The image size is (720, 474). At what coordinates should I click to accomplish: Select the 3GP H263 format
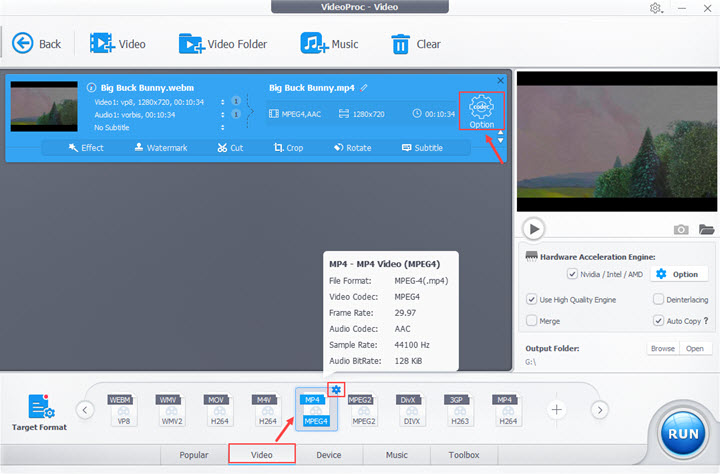click(459, 410)
